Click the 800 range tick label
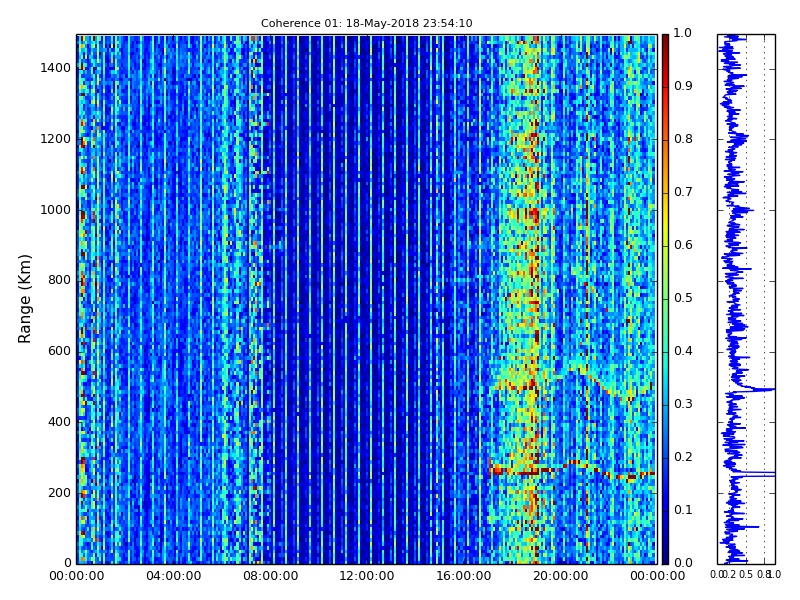 pyautogui.click(x=59, y=280)
